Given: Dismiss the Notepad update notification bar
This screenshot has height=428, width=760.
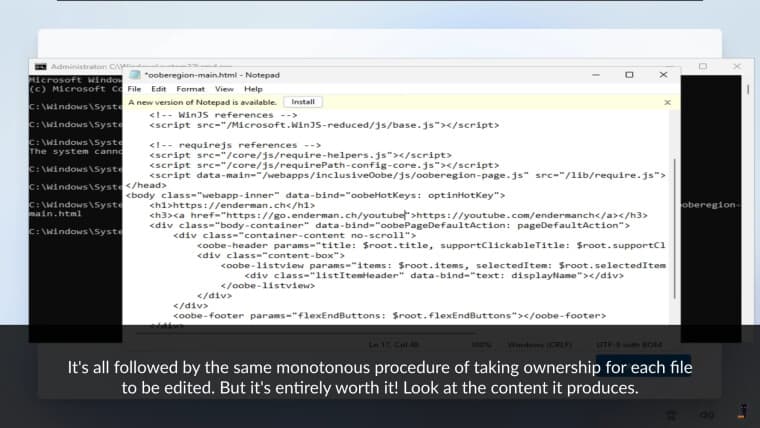Looking at the screenshot, I should pyautogui.click(x=667, y=102).
